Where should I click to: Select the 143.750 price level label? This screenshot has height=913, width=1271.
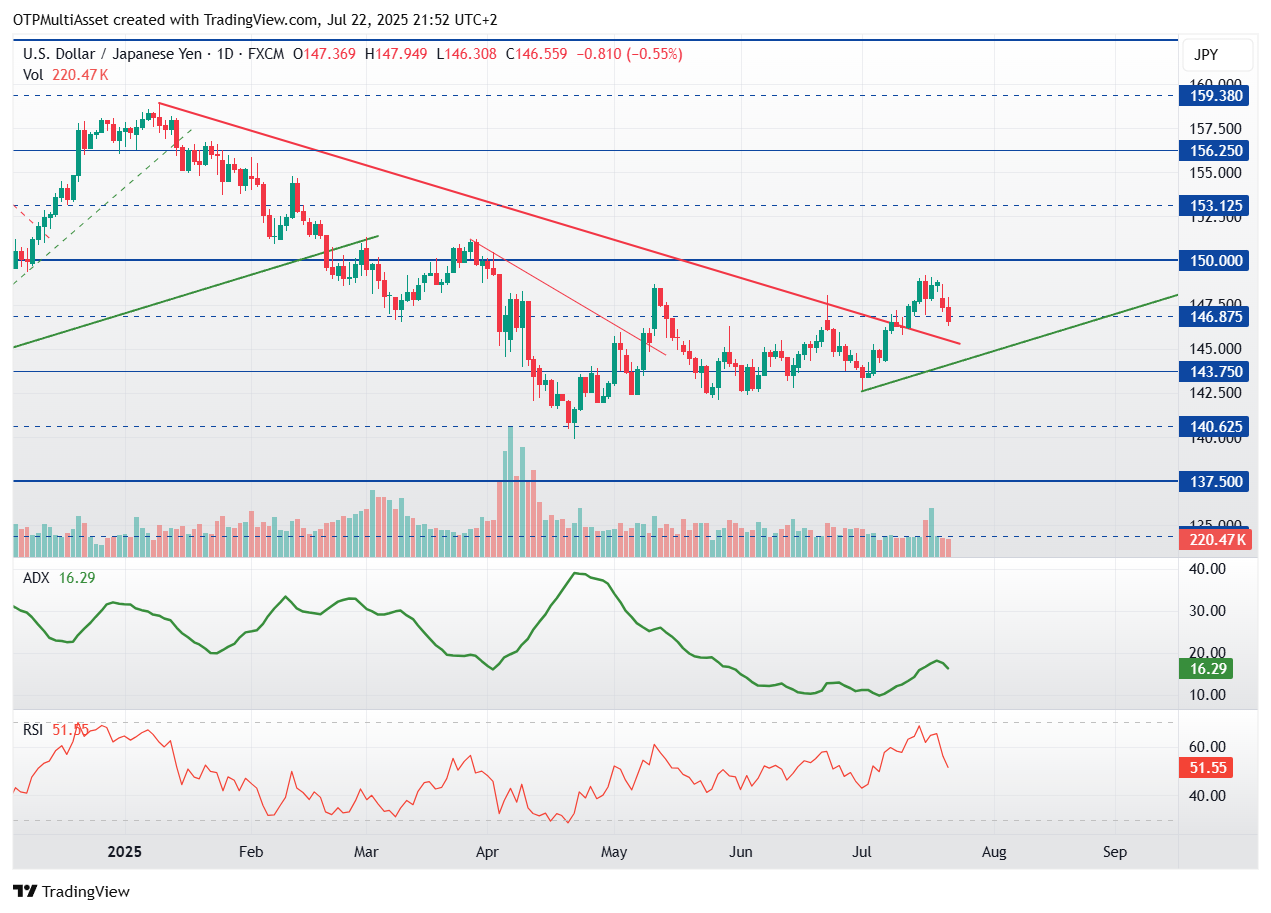[x=1216, y=371]
